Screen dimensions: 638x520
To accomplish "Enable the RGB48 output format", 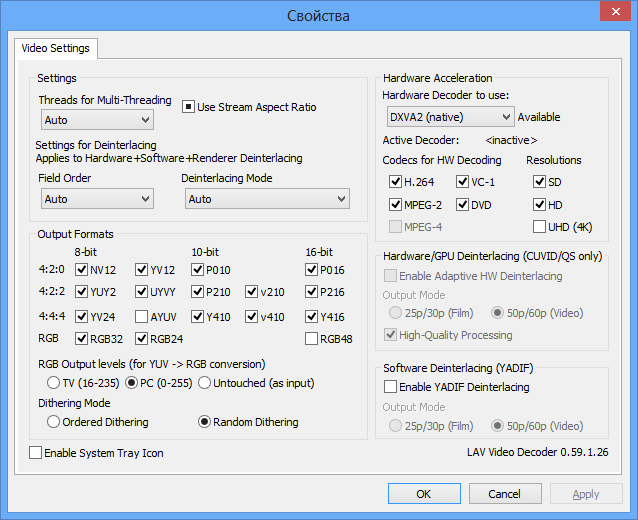I will (x=312, y=339).
